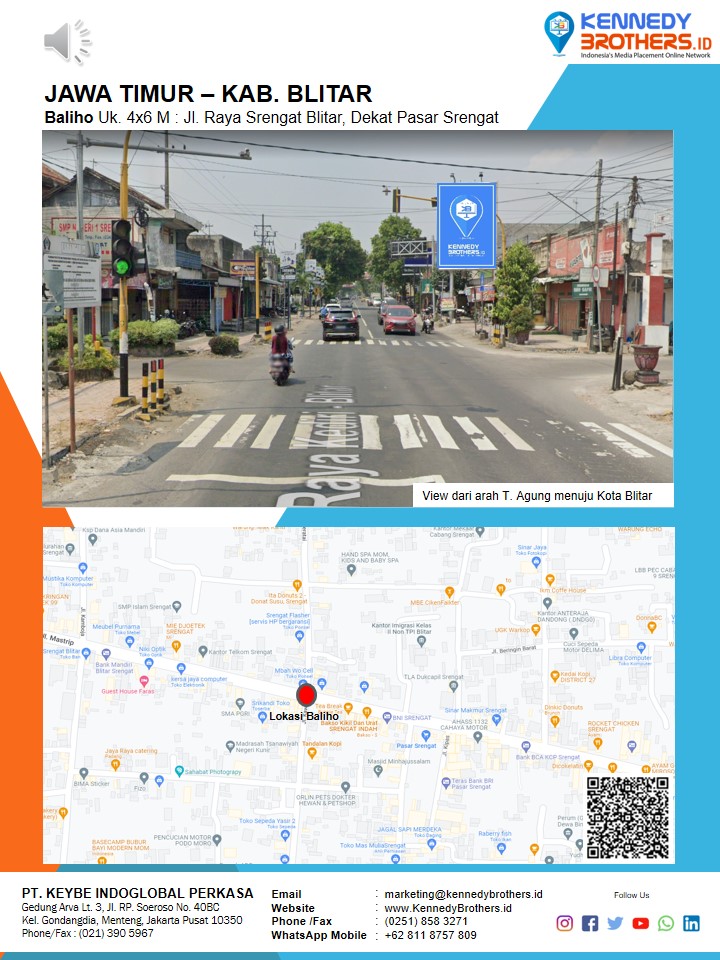Open the Twitter social icon
This screenshot has width=720, height=960.
615,923
